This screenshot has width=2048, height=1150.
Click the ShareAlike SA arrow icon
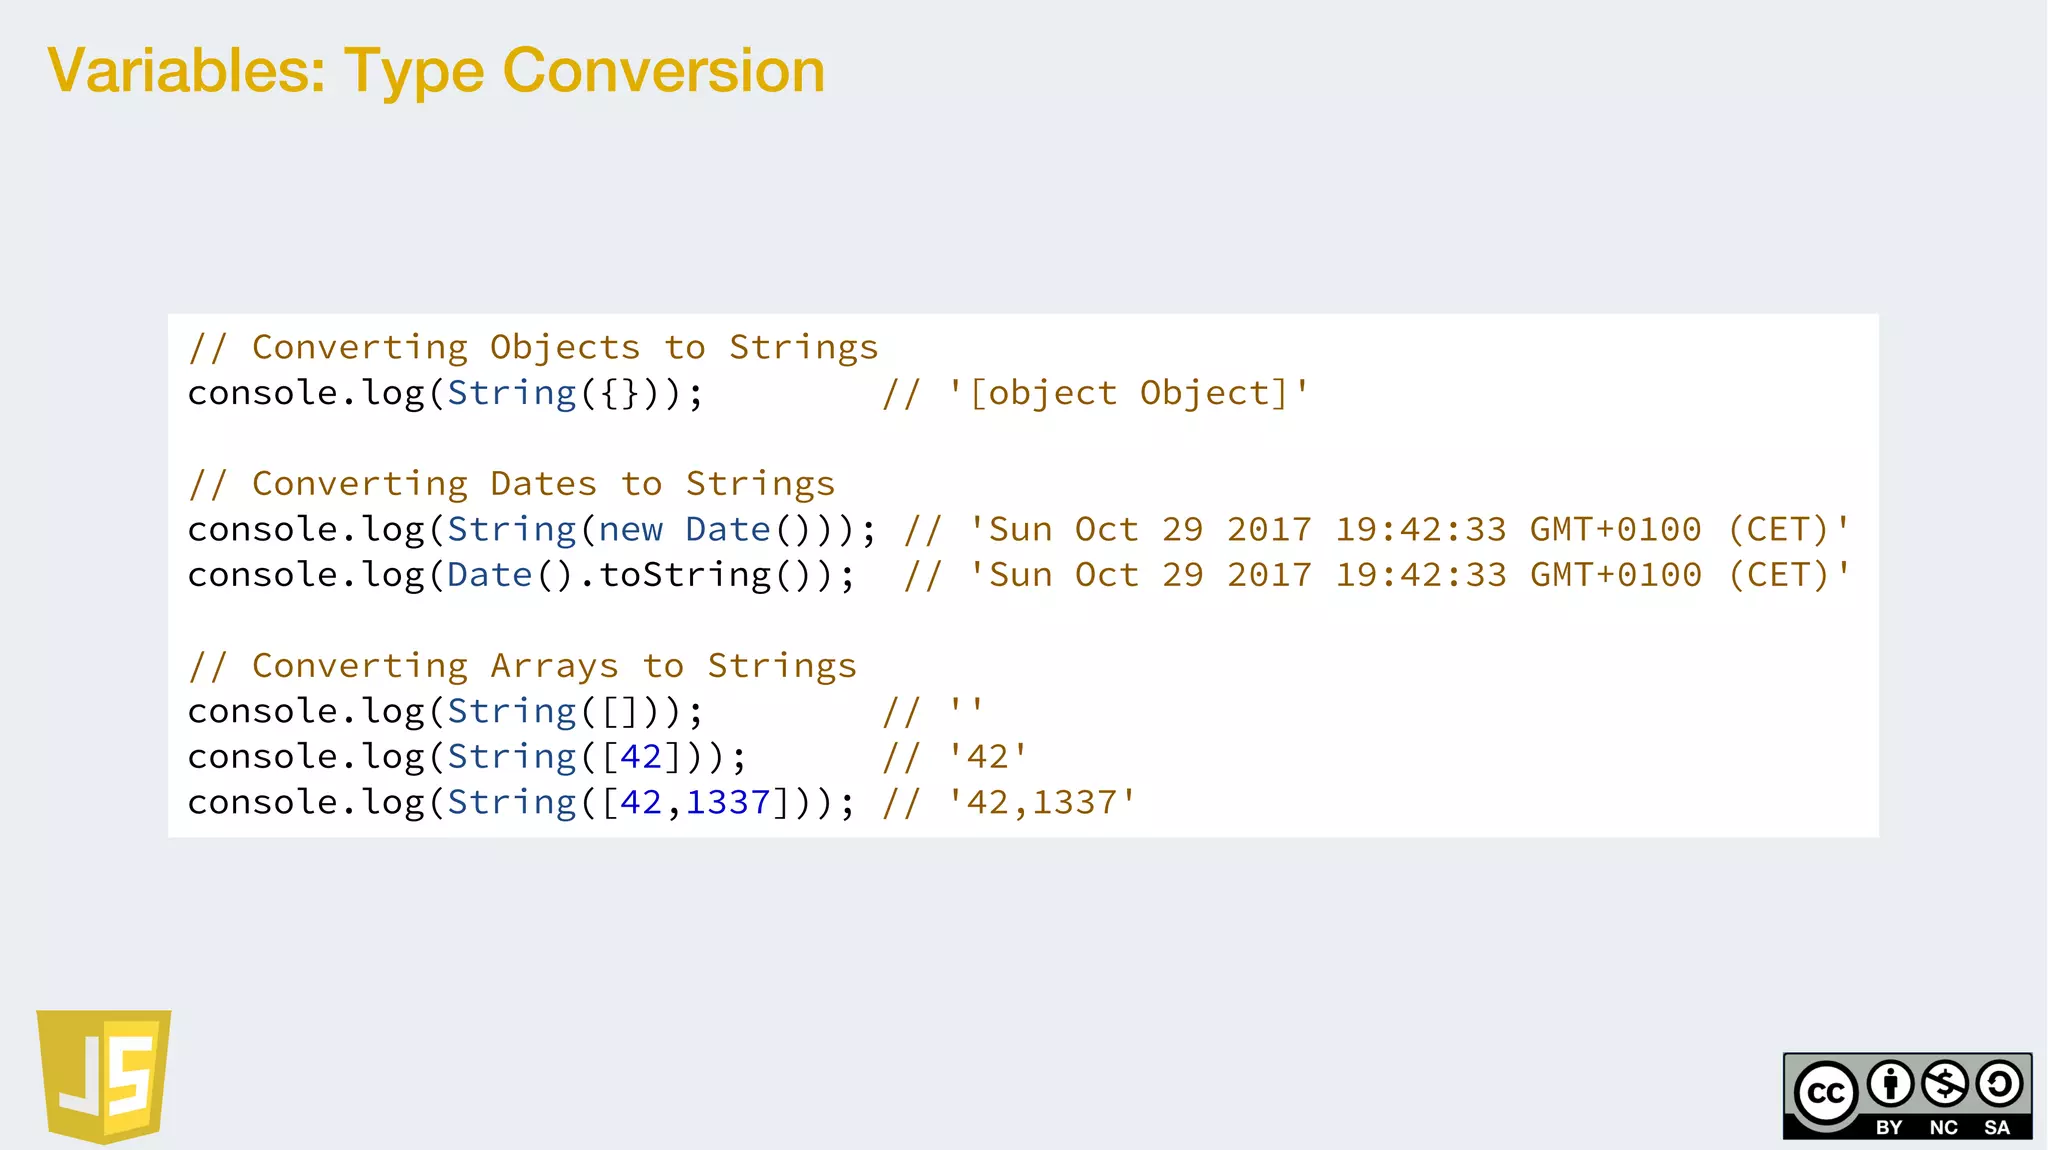pyautogui.click(x=1999, y=1084)
